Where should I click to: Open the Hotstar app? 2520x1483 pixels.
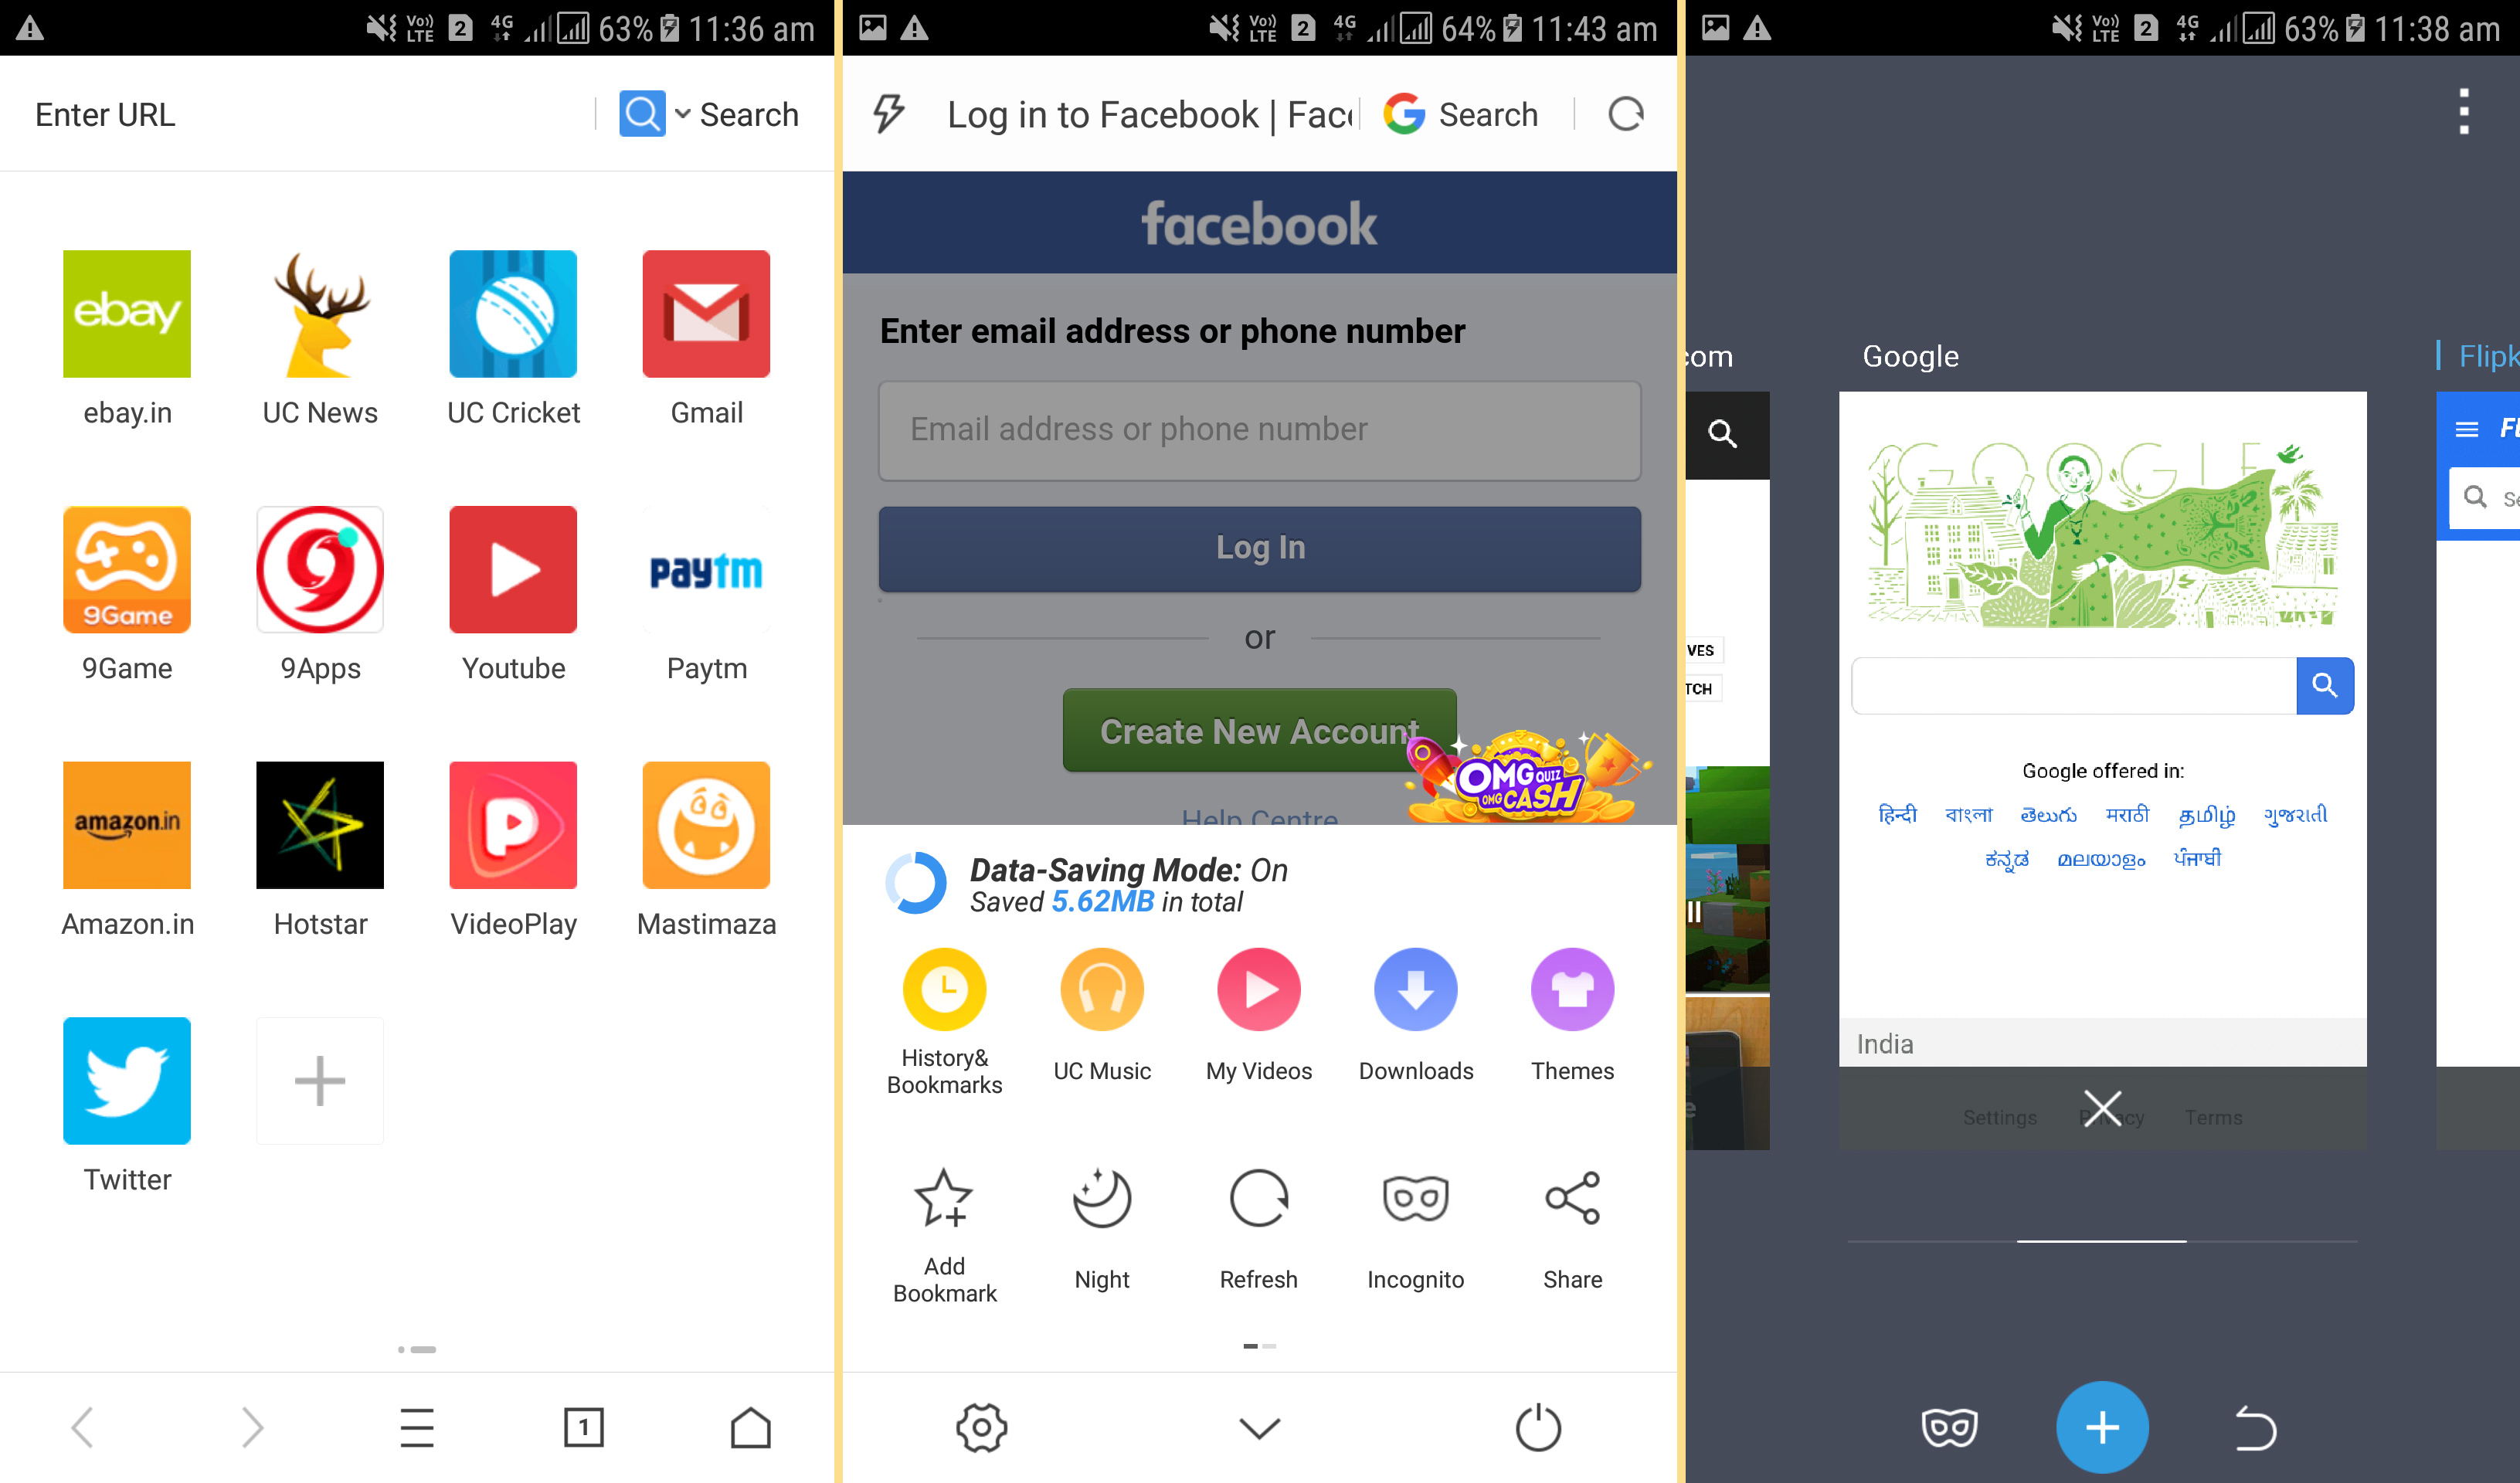point(320,849)
